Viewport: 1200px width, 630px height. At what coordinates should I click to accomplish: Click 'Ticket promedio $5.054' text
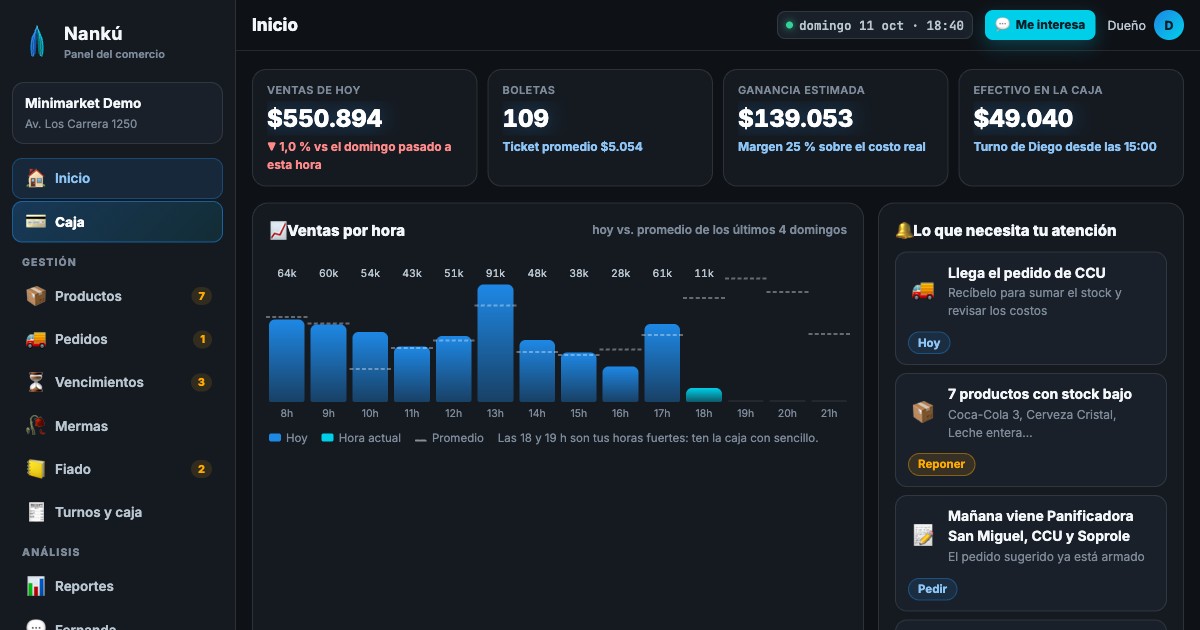(573, 147)
